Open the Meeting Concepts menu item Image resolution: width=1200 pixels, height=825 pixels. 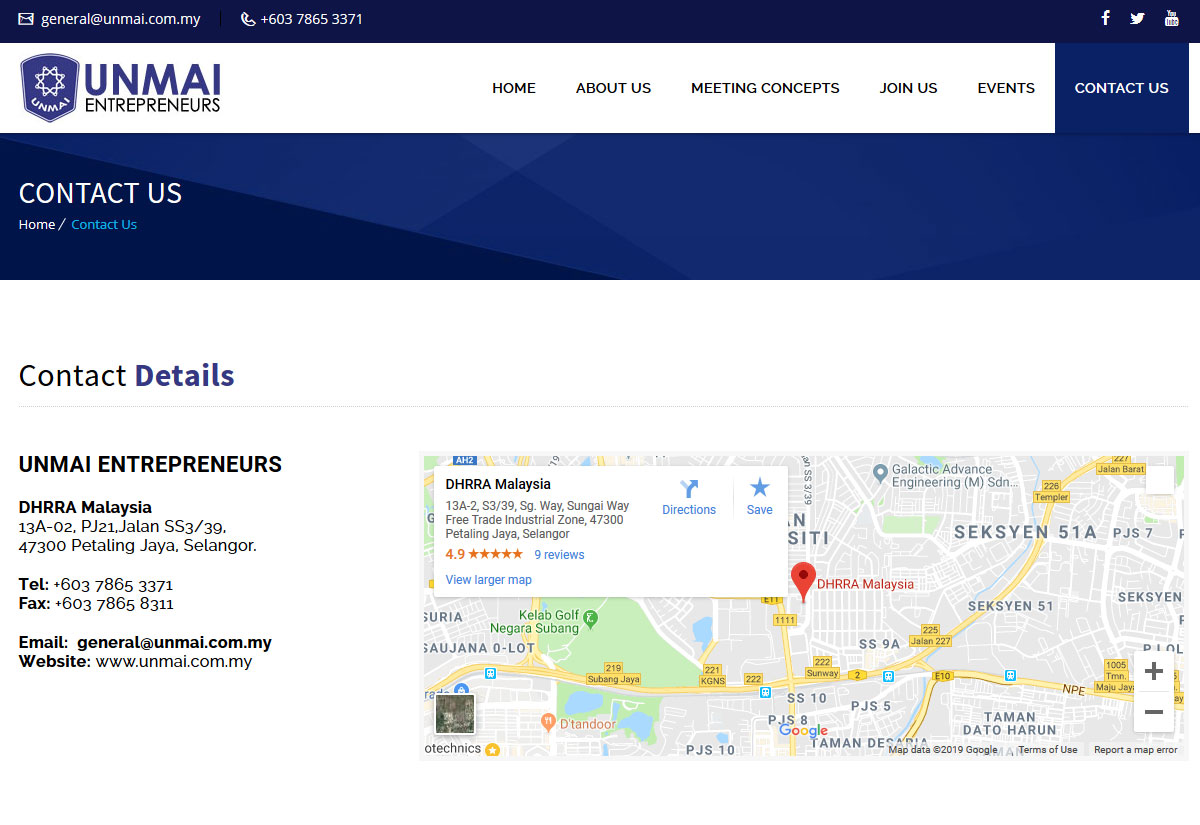coord(765,88)
